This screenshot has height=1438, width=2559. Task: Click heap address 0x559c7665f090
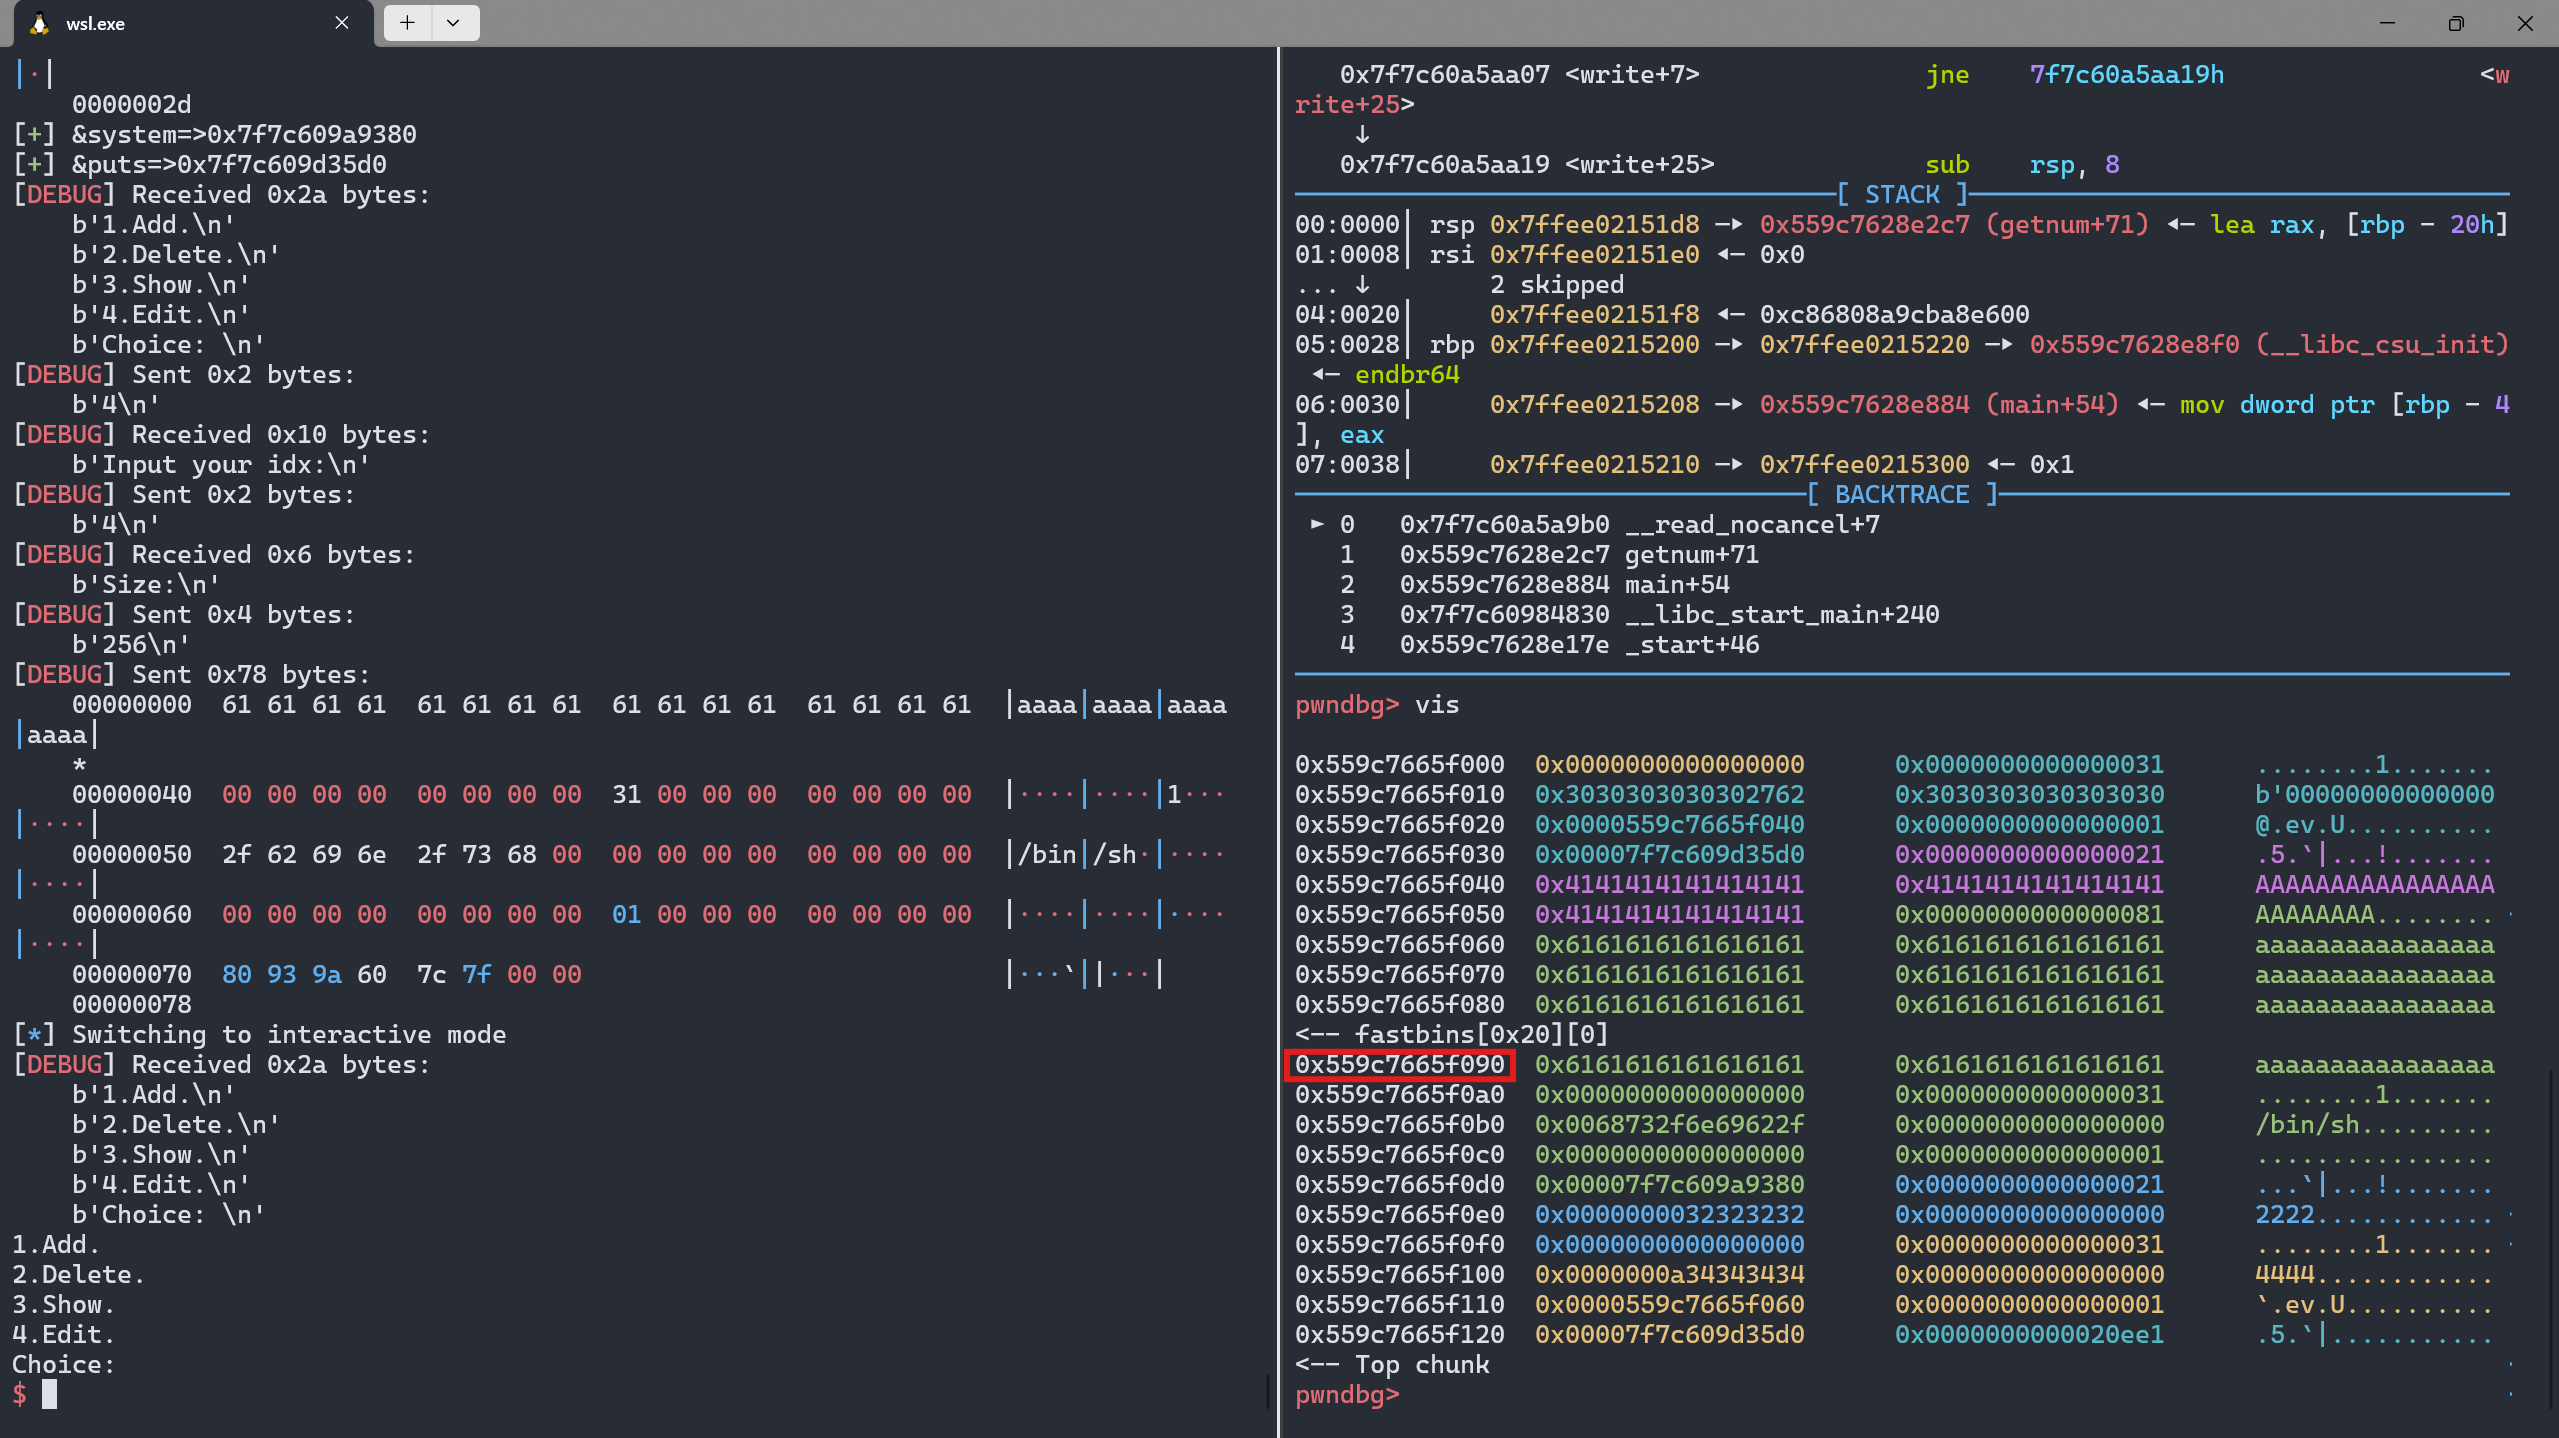1400,1064
